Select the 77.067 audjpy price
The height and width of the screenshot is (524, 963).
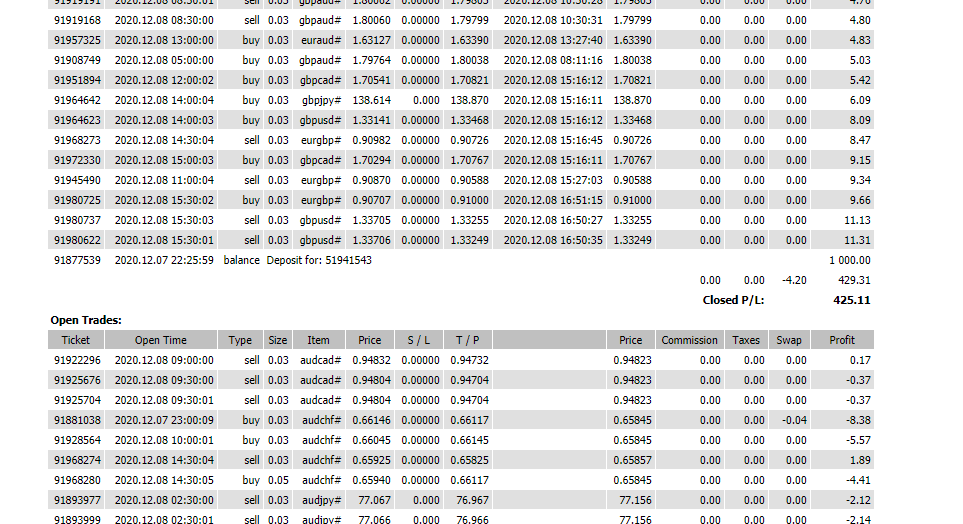[375, 500]
